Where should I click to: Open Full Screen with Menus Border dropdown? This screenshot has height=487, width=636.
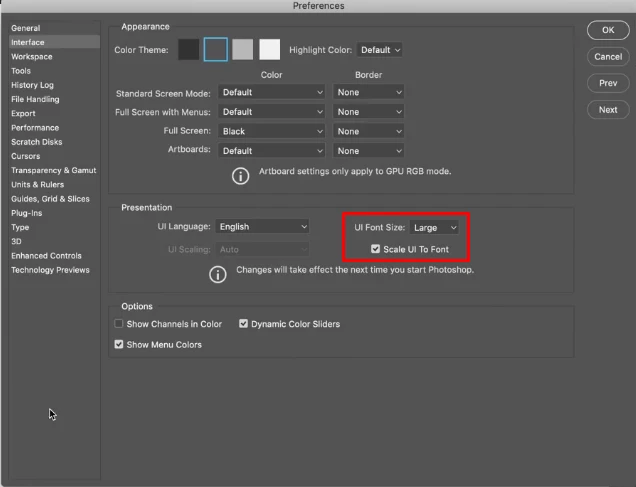368,112
